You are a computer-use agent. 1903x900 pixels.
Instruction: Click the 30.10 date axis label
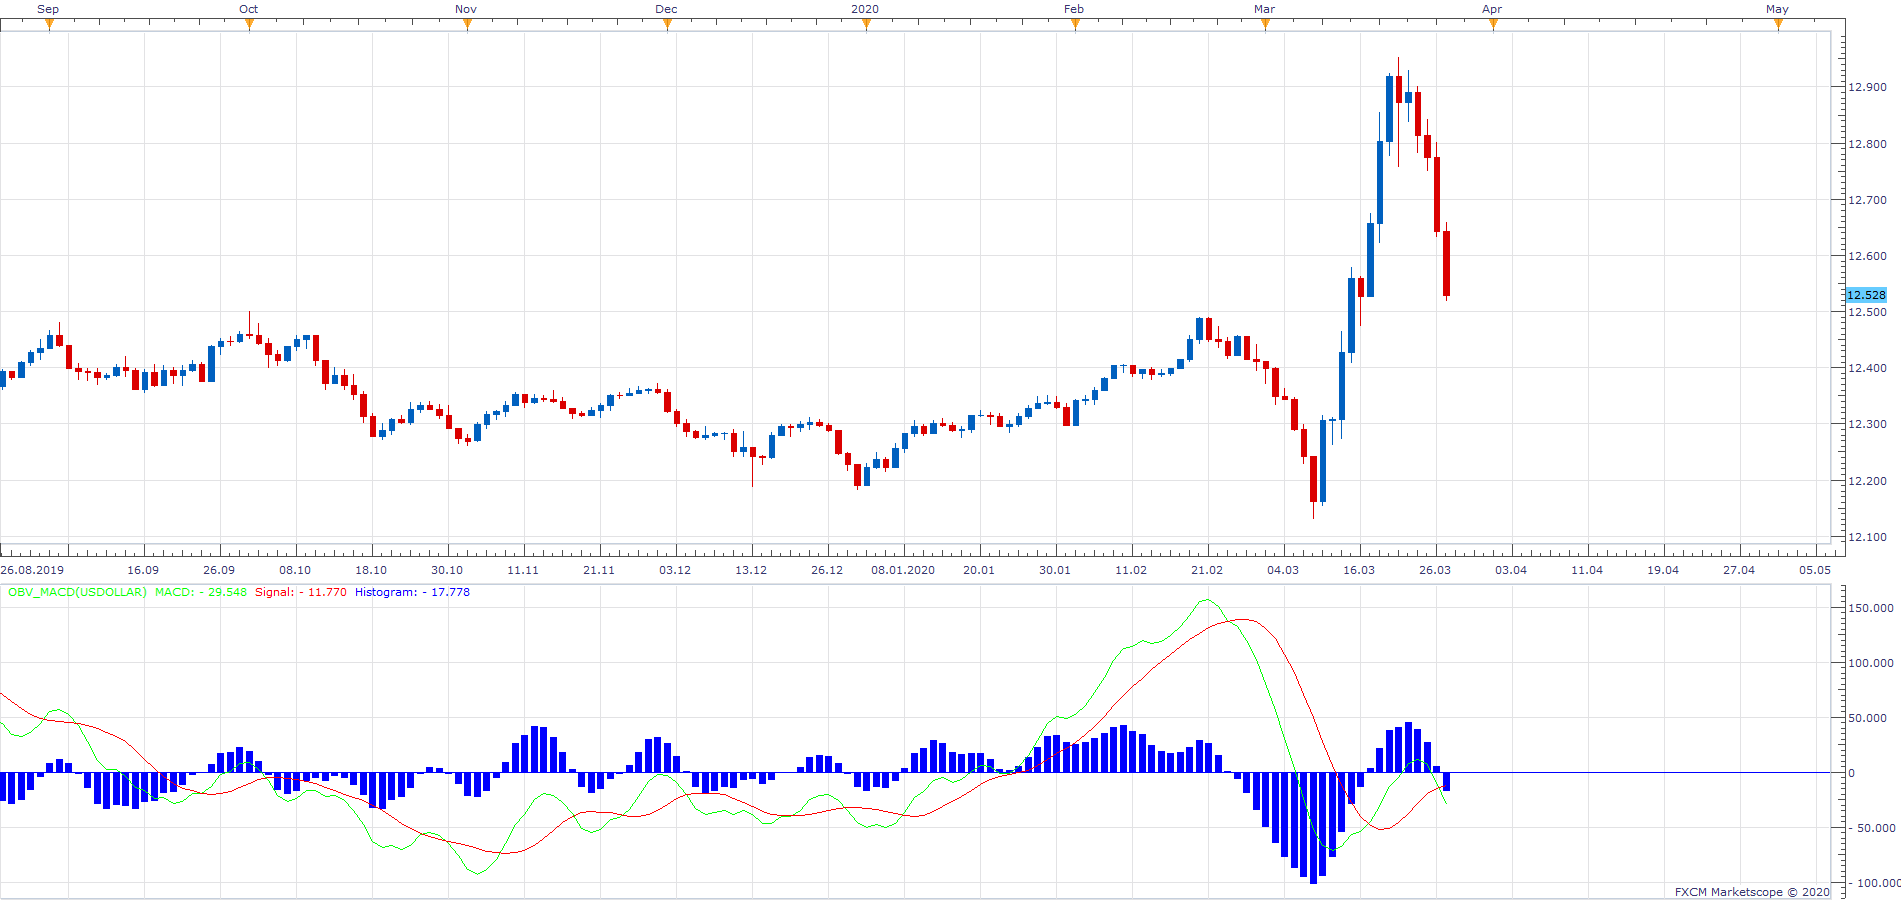pyautogui.click(x=447, y=570)
